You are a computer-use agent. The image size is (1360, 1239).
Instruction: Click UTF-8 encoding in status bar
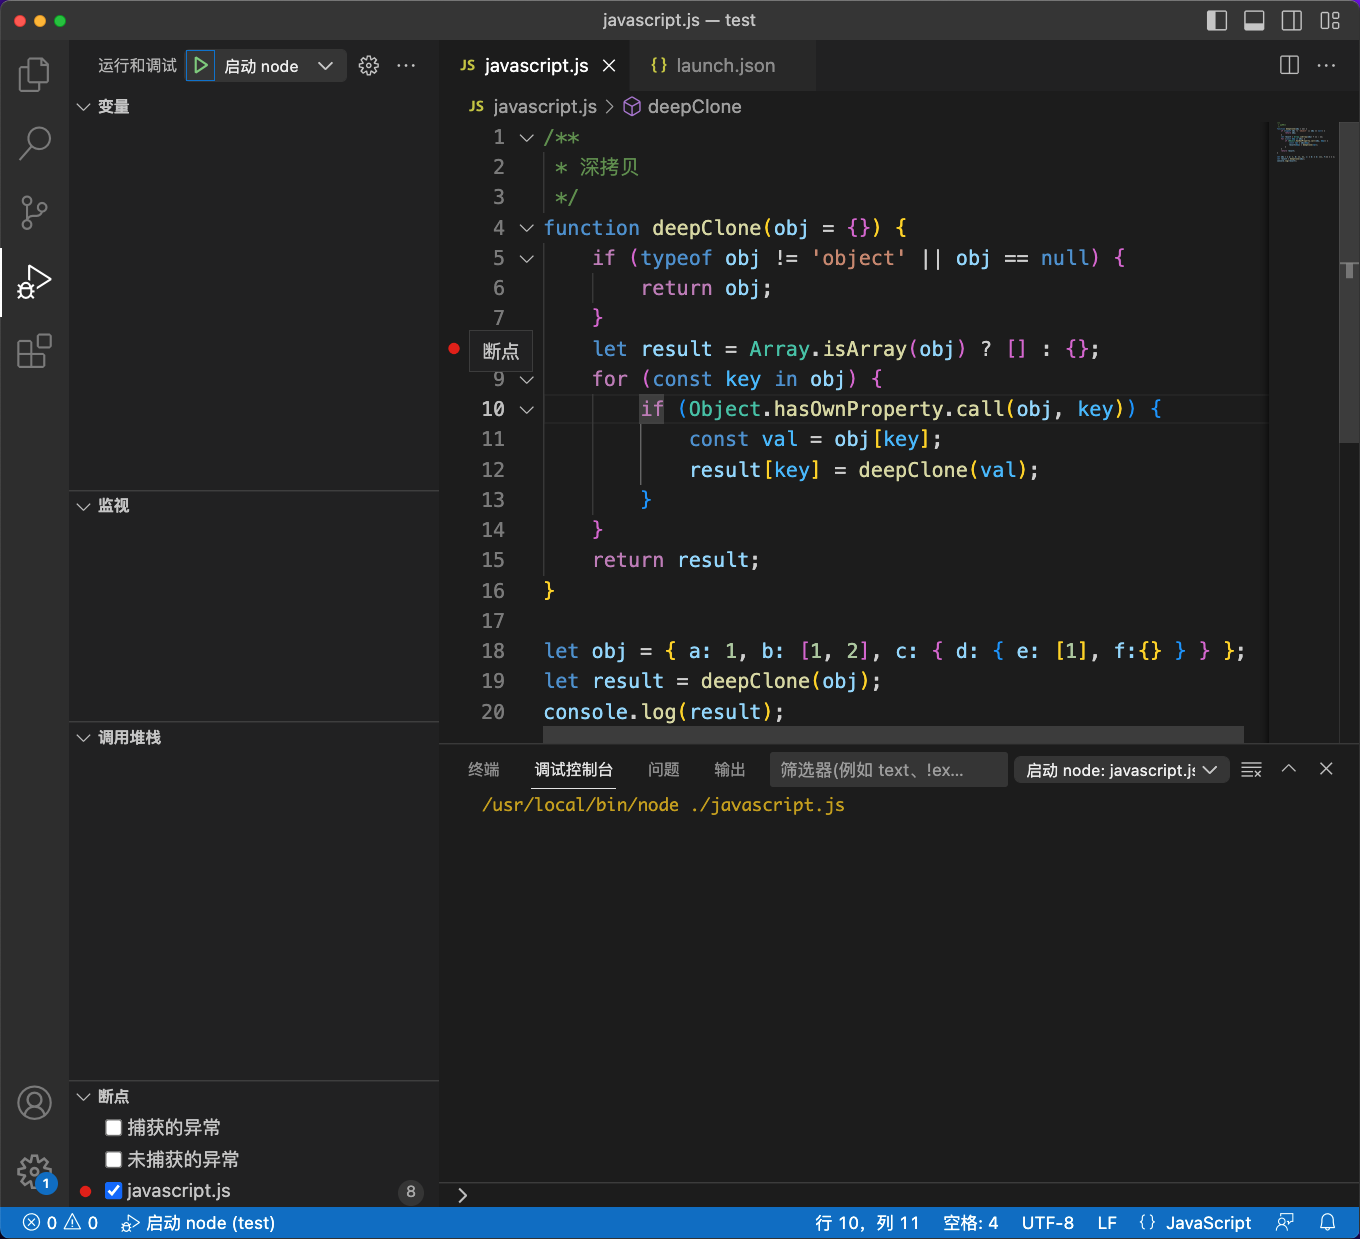1047,1222
